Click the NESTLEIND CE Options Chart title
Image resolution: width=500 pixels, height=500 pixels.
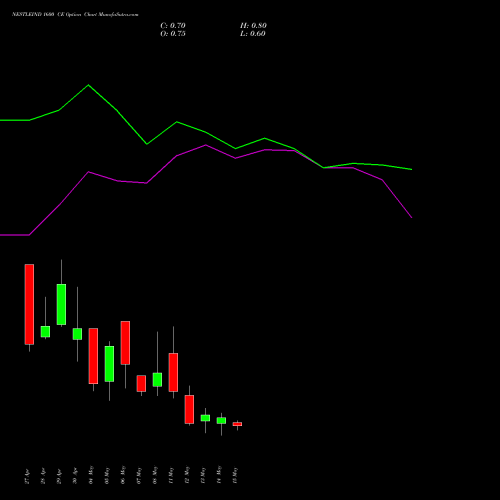(75, 15)
